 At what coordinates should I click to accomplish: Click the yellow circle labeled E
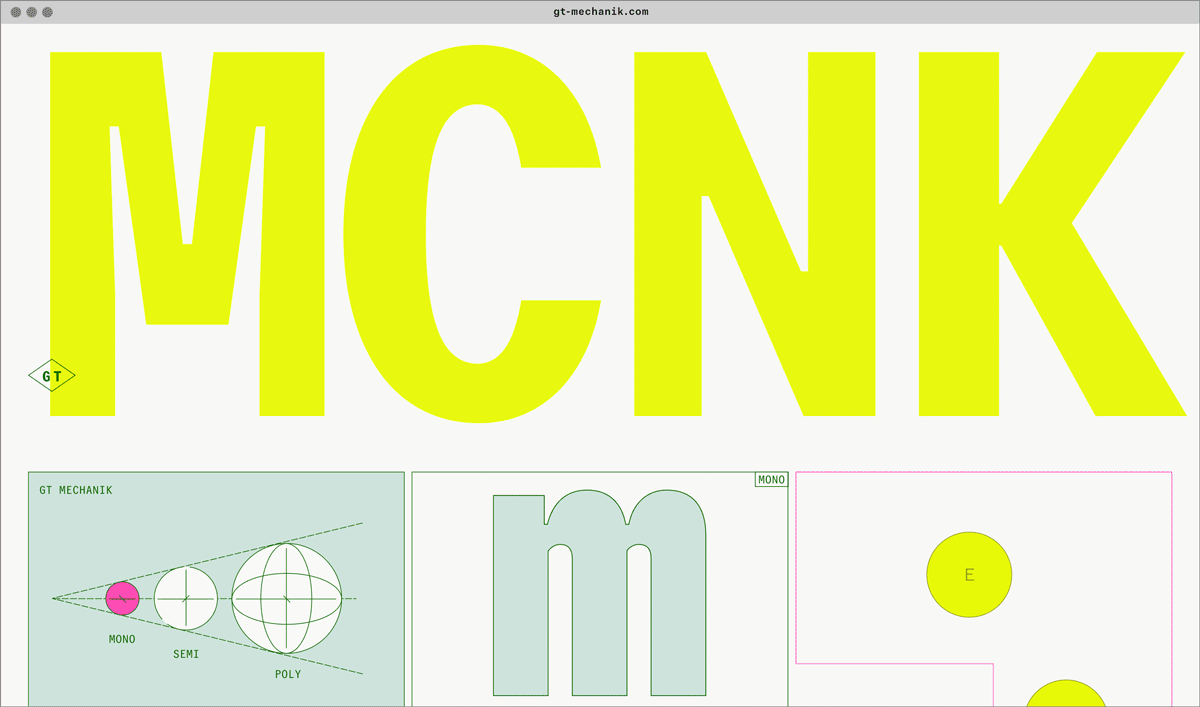click(969, 575)
